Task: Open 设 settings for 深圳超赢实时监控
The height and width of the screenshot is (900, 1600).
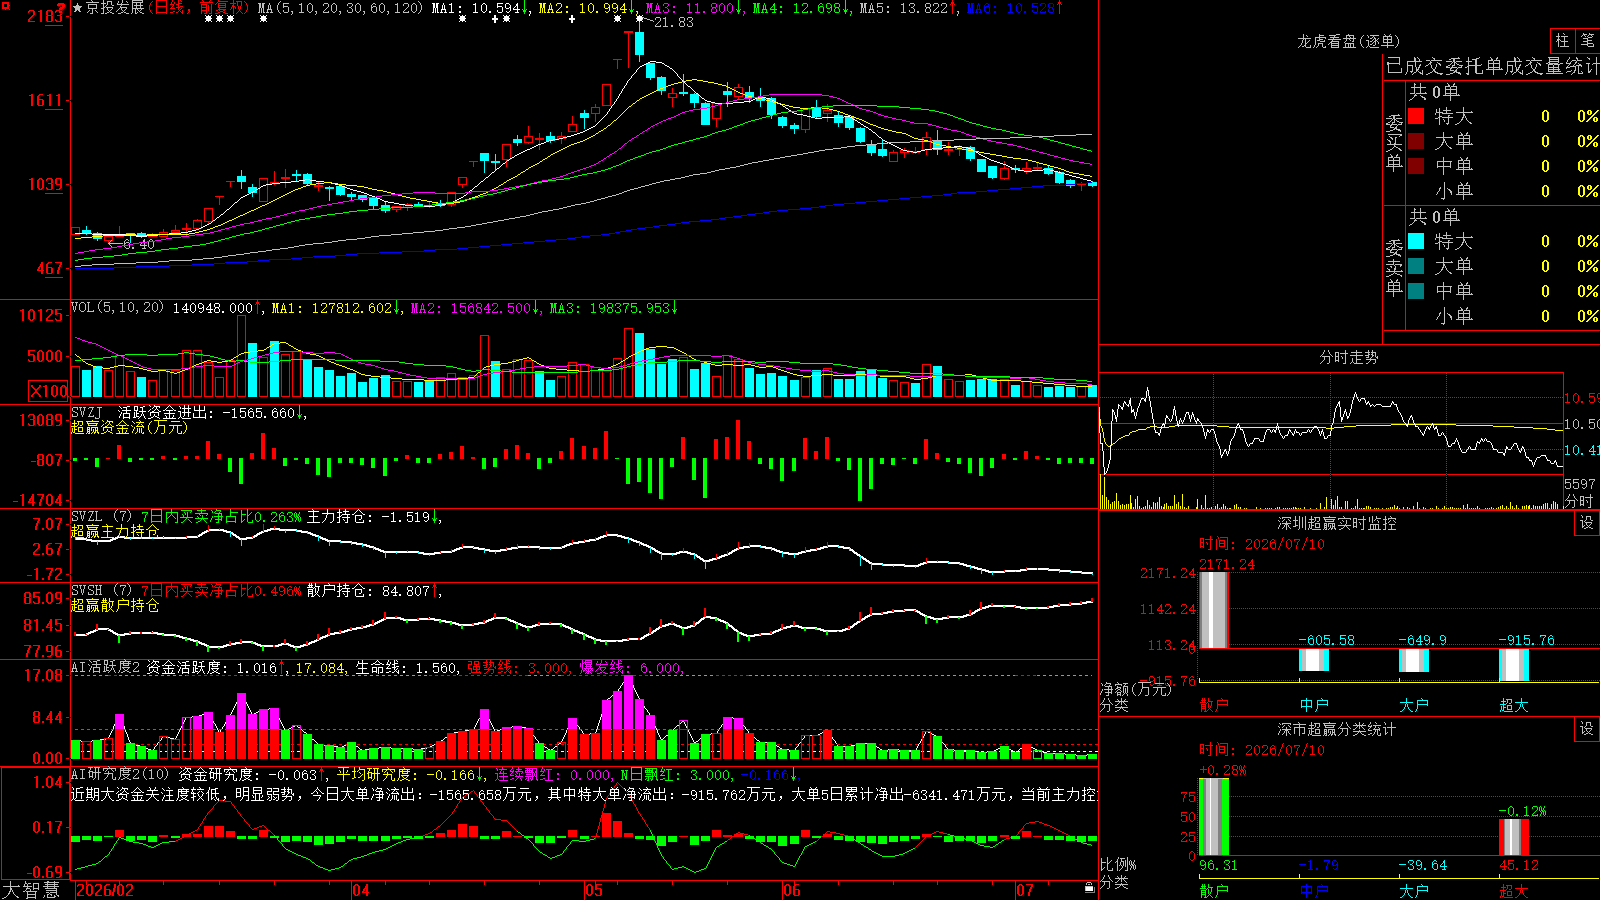Action: click(1587, 523)
